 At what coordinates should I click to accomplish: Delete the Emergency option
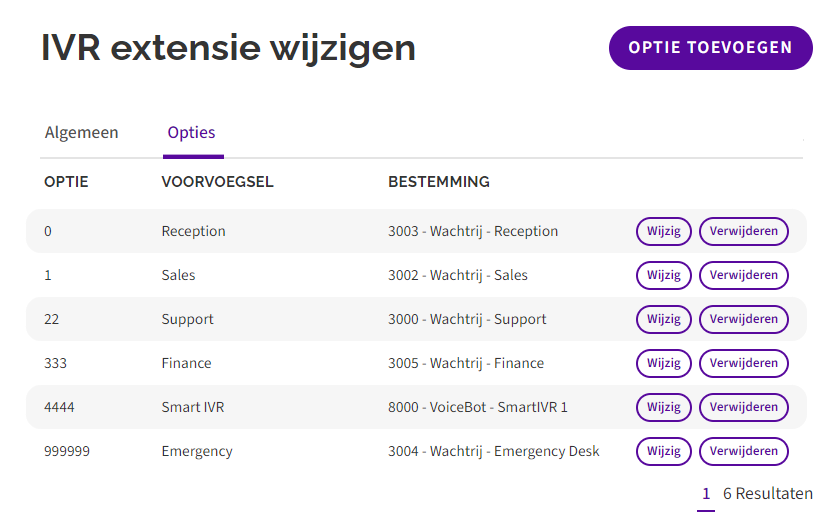(743, 451)
